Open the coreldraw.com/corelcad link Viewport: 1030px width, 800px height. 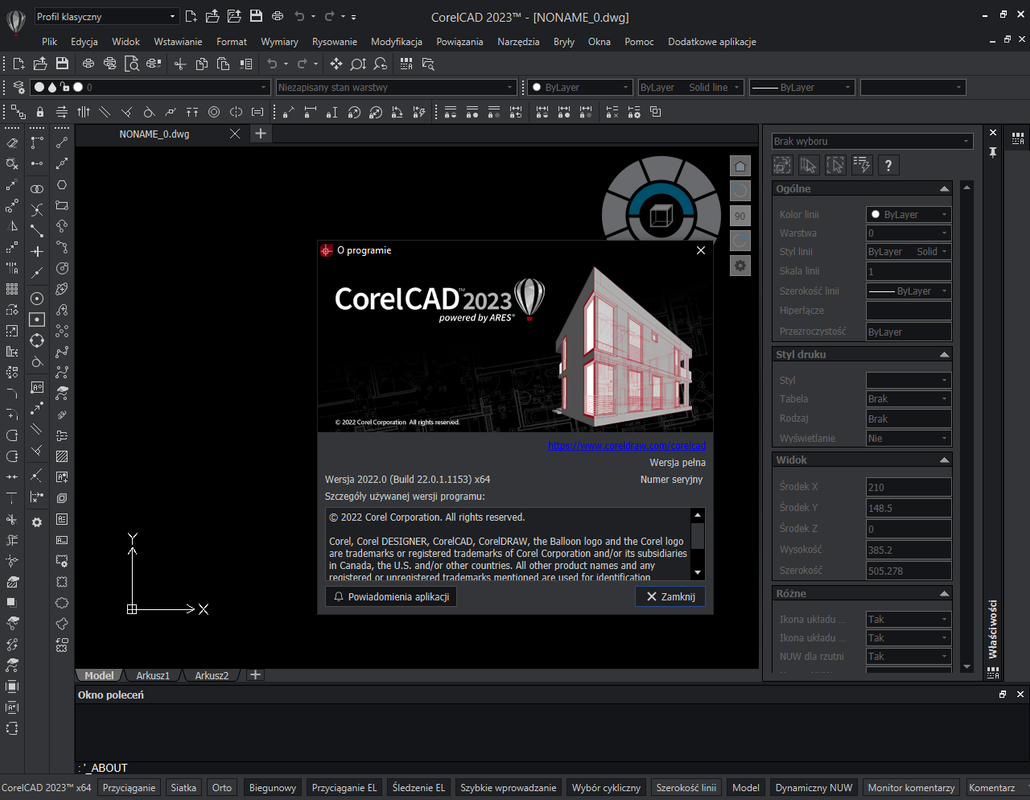627,445
